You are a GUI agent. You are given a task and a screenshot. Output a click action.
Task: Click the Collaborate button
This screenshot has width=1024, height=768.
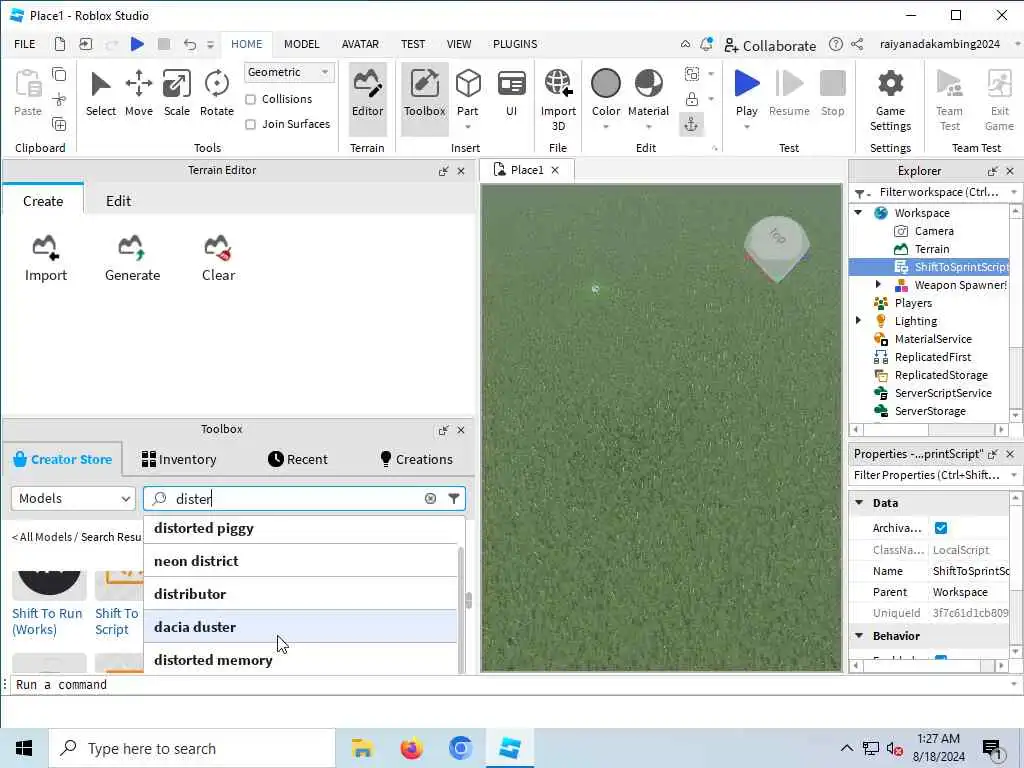click(769, 45)
